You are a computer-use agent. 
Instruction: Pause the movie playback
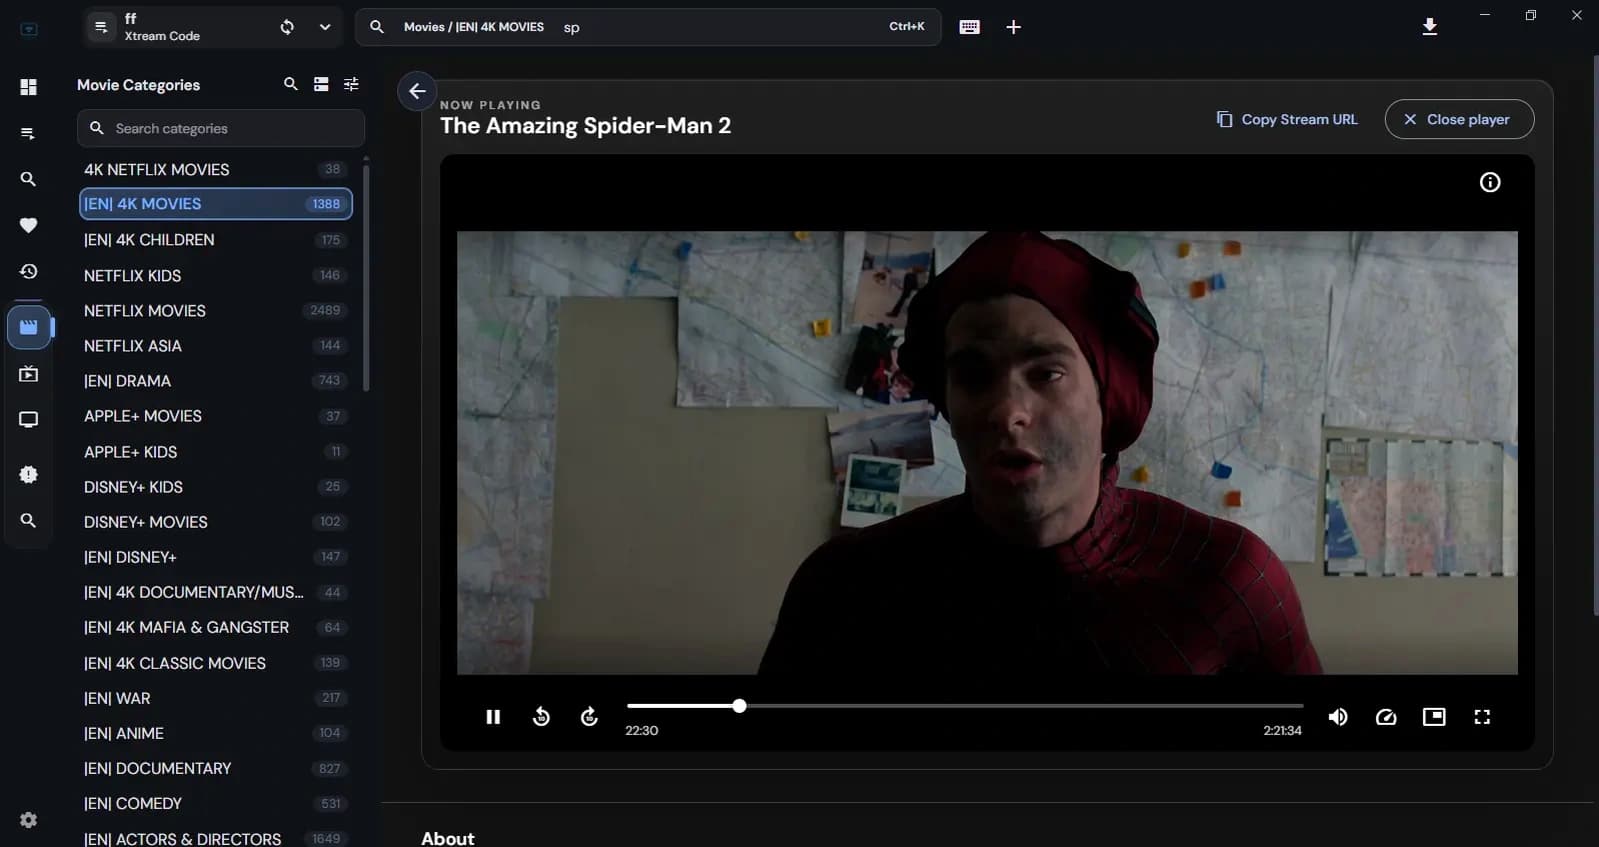[x=493, y=717]
